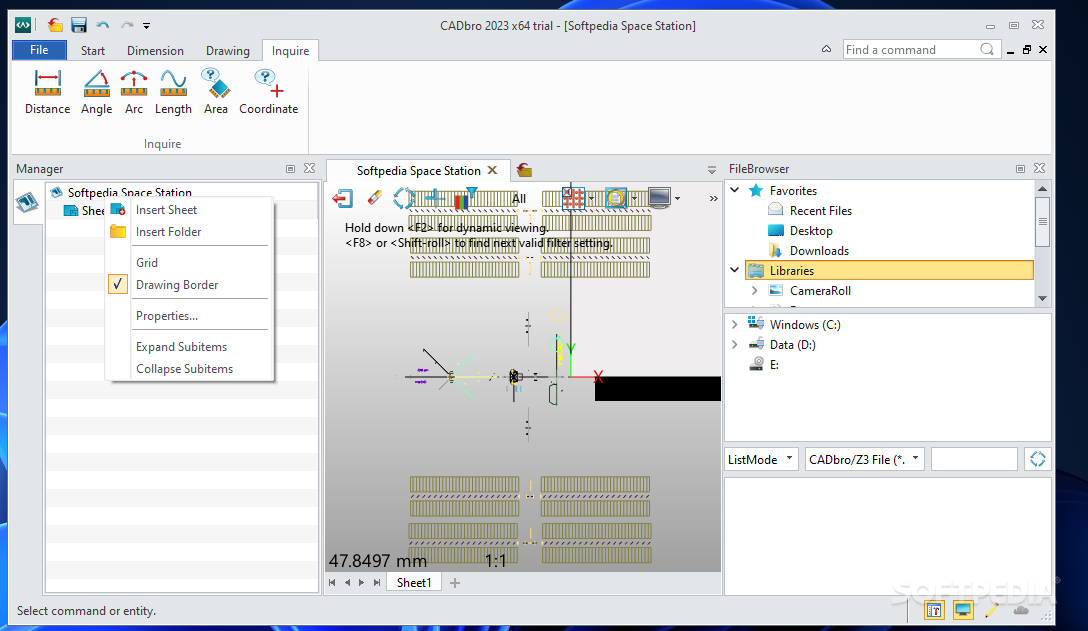Viewport: 1088px width, 631px height.
Task: Click the pencil icon in status bar
Action: point(991,610)
